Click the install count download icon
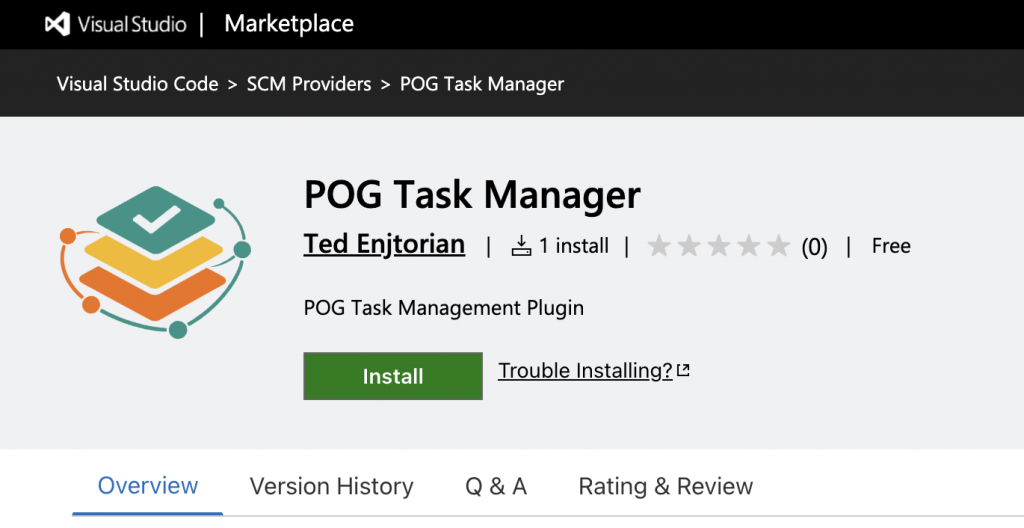 (x=521, y=246)
